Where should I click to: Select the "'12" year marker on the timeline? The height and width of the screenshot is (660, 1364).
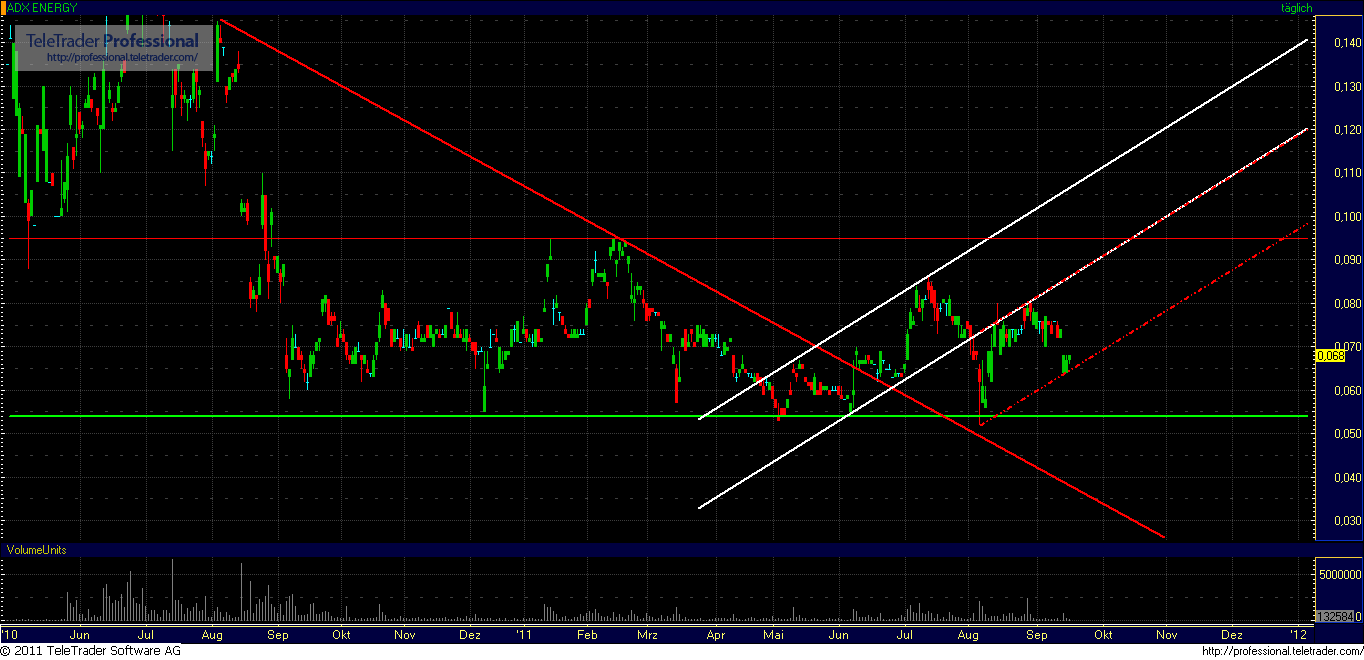(1297, 634)
